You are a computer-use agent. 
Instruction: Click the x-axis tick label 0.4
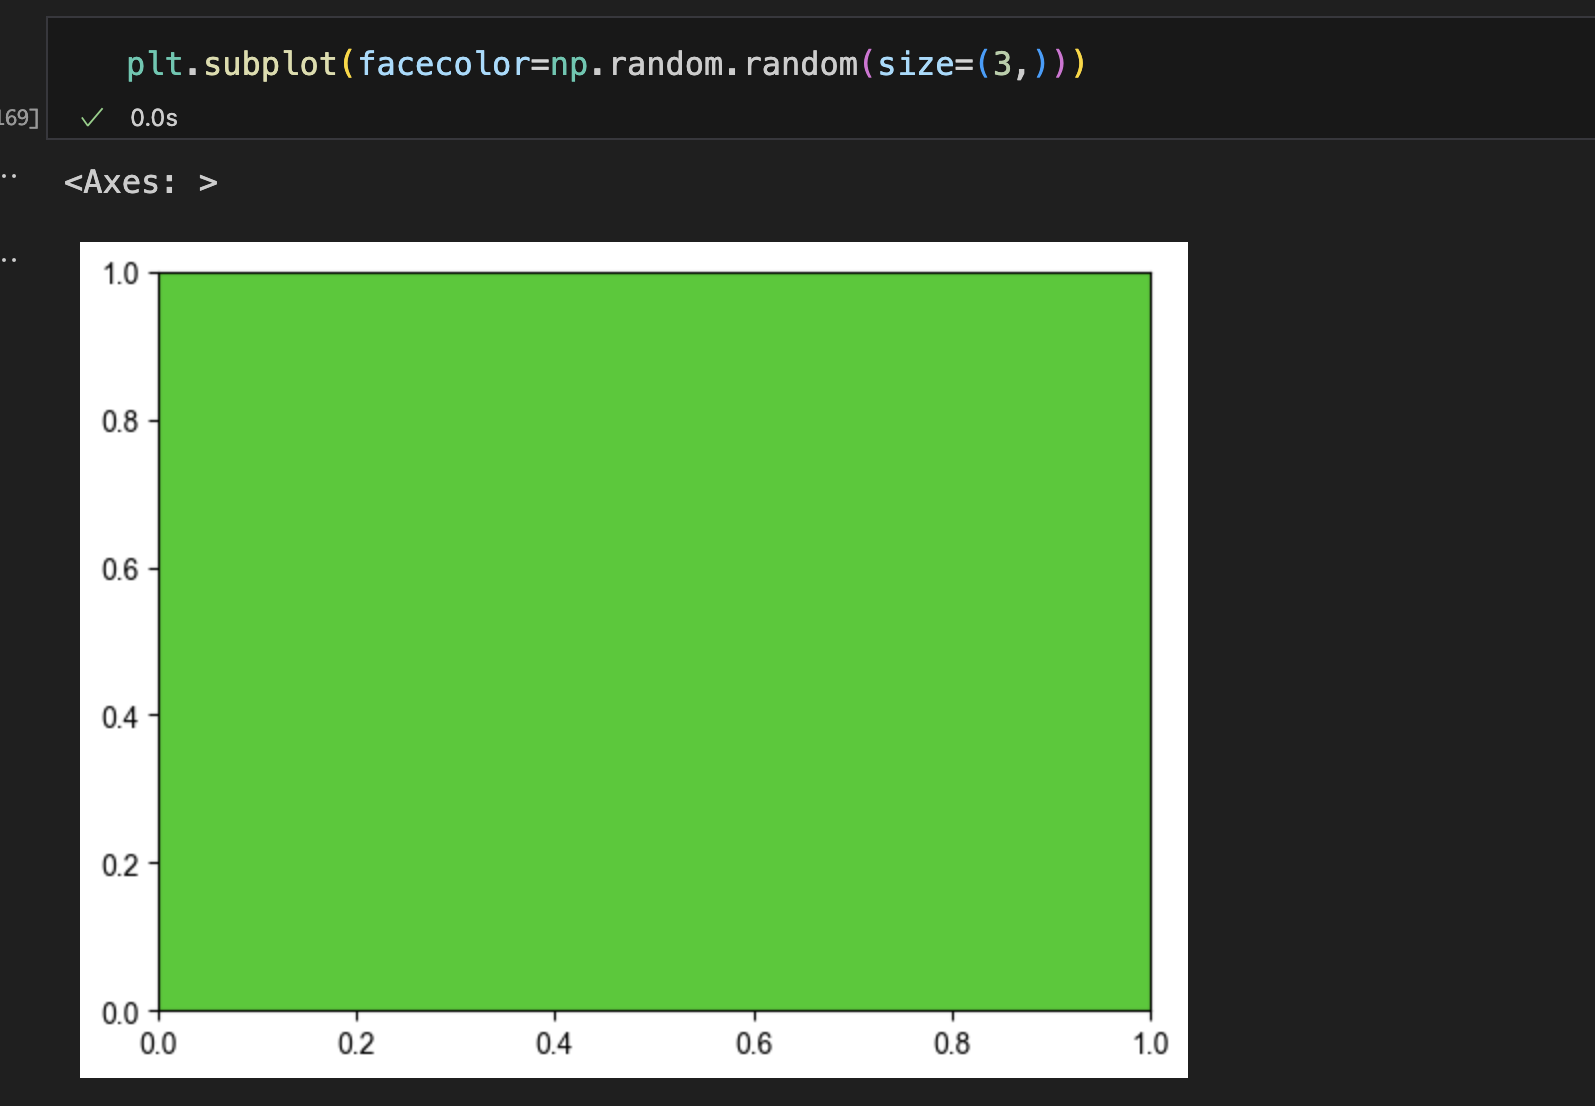[554, 1044]
